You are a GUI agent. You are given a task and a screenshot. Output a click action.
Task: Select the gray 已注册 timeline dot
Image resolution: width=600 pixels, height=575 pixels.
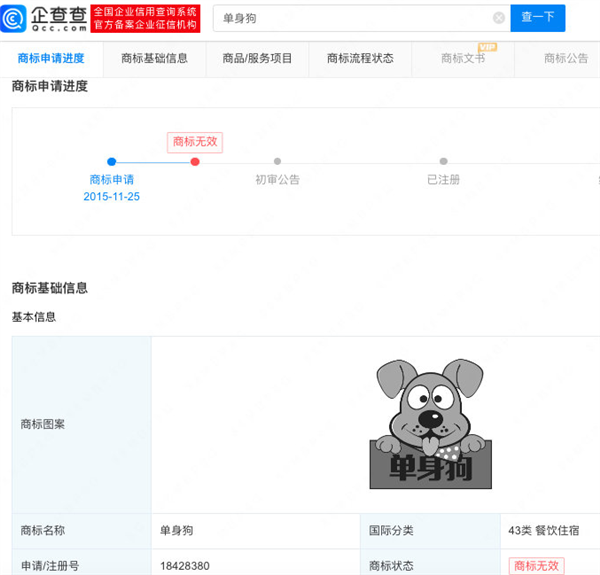(443, 161)
